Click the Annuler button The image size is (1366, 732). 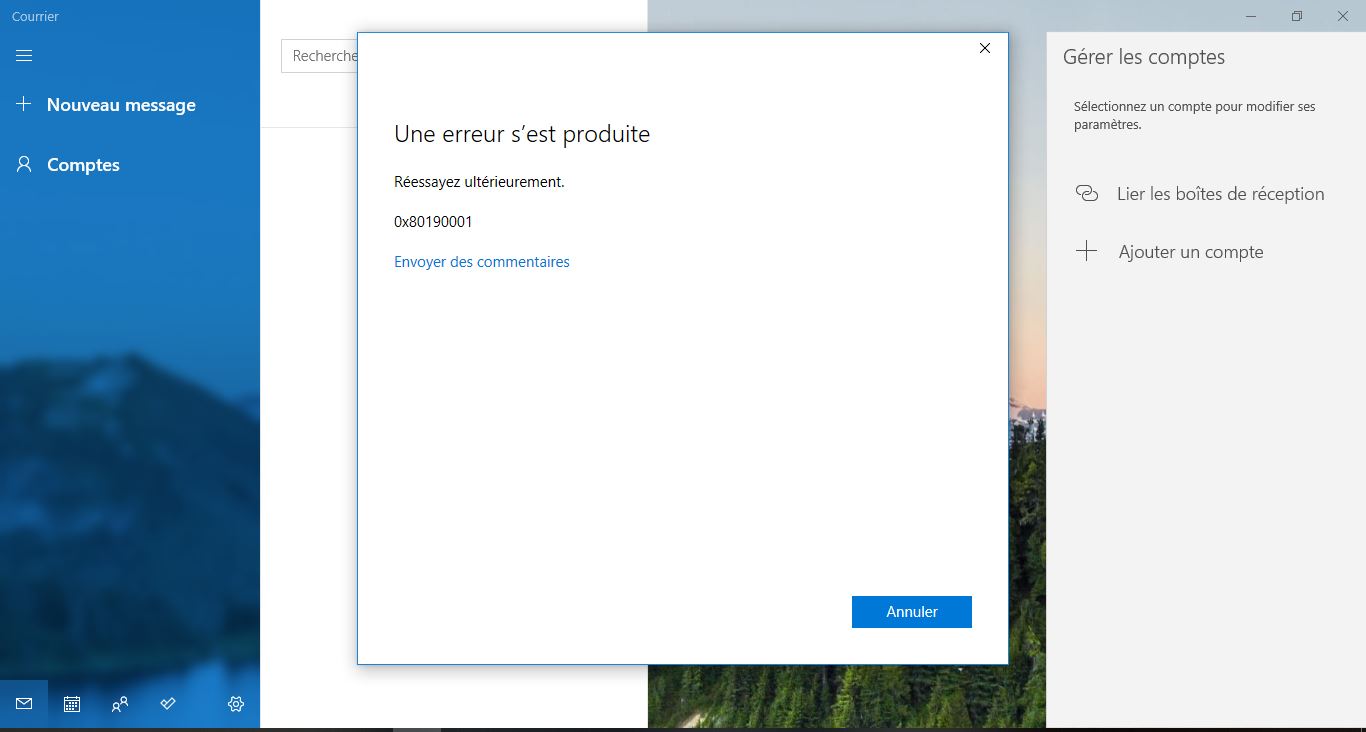coord(912,612)
